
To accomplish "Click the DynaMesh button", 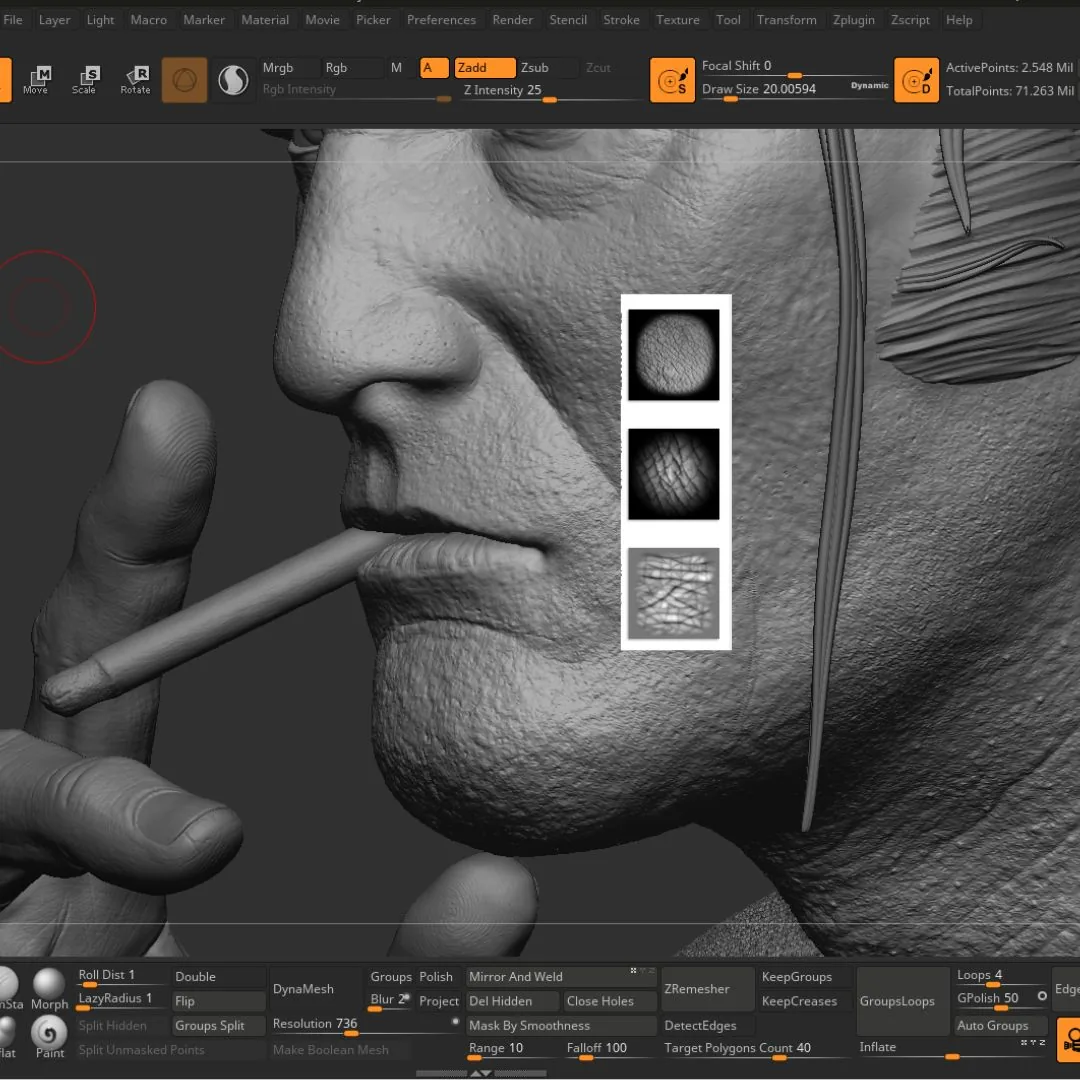I will (315, 989).
